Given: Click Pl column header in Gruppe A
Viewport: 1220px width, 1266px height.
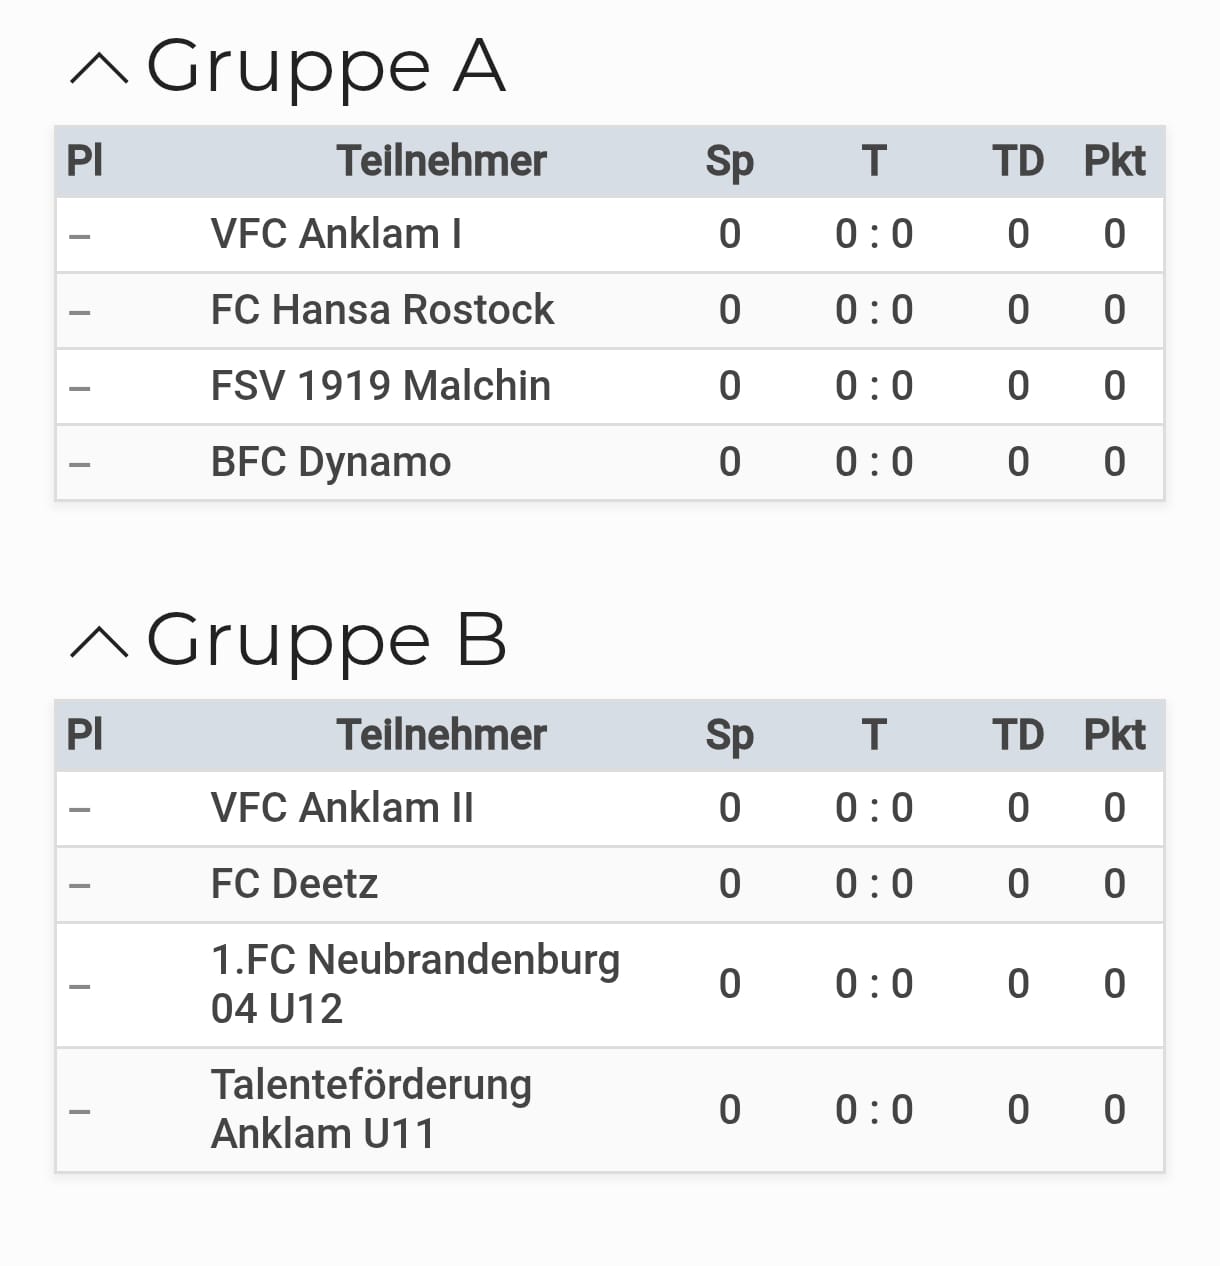Looking at the screenshot, I should (84, 161).
